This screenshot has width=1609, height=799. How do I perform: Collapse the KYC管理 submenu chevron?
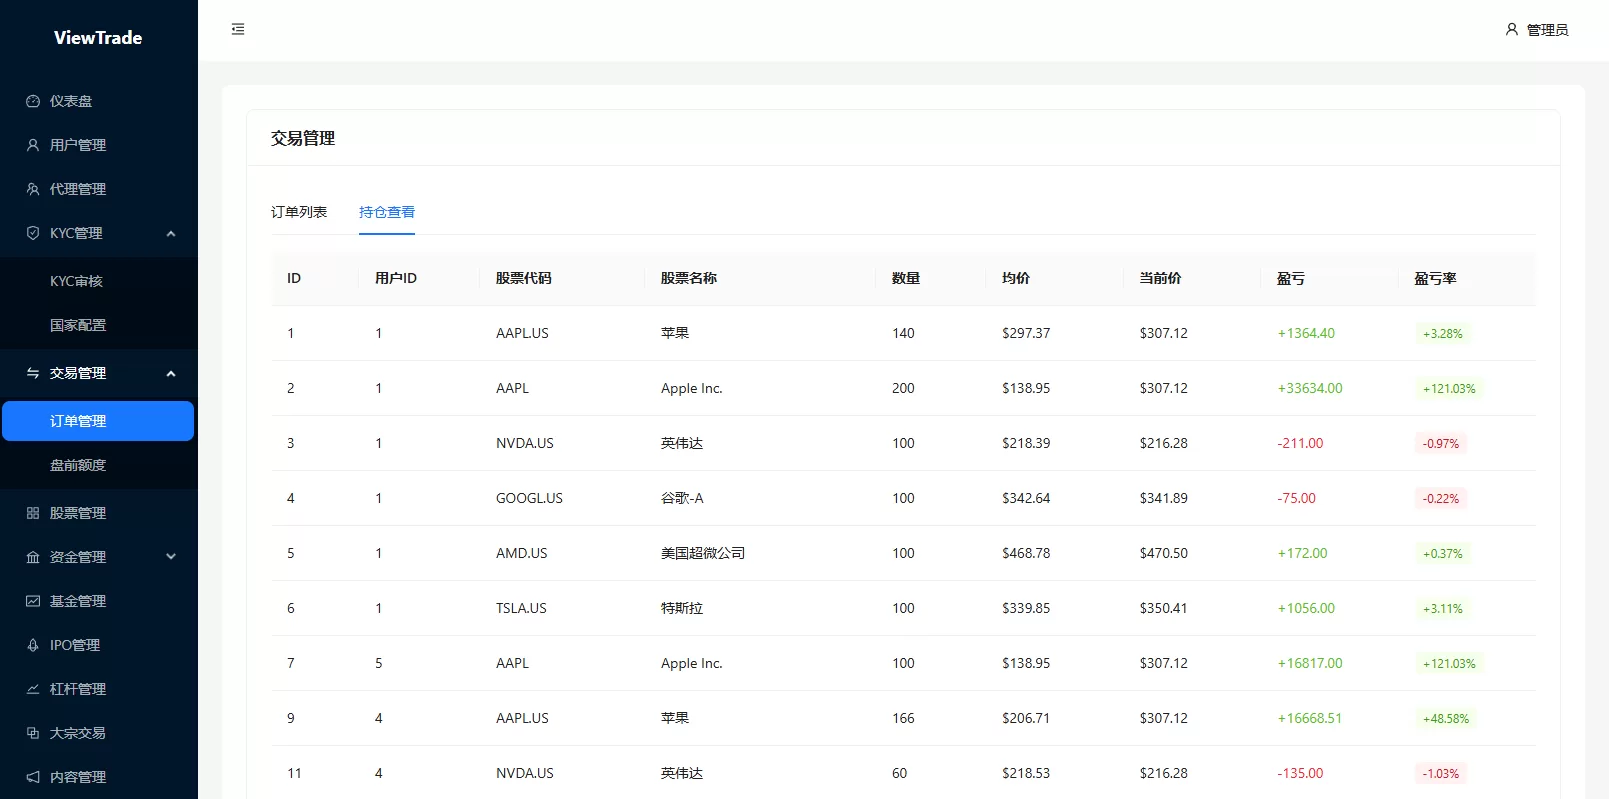click(x=171, y=234)
